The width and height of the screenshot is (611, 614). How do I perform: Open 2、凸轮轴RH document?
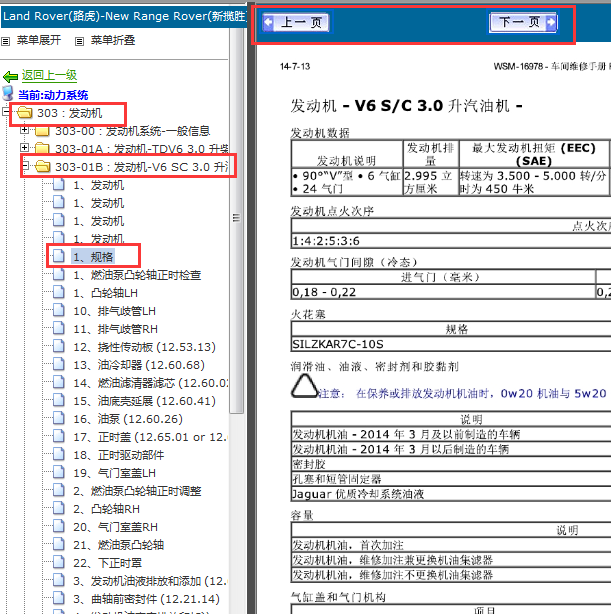tap(106, 509)
